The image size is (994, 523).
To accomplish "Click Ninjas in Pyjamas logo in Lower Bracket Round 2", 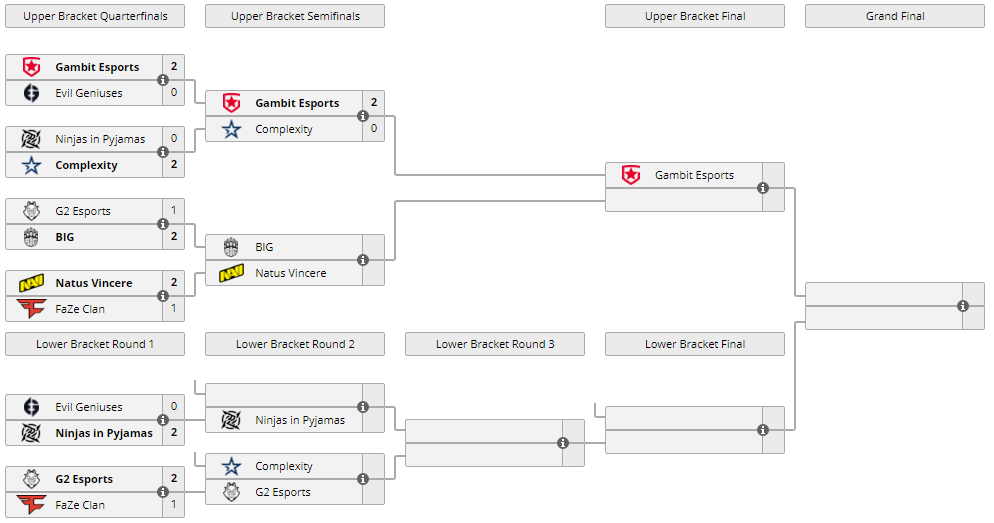I will tap(231, 420).
